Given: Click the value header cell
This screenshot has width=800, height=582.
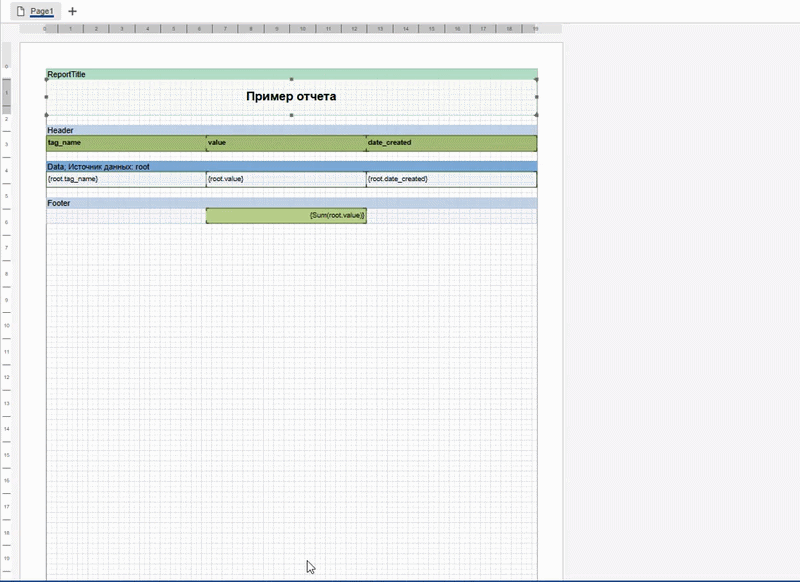Looking at the screenshot, I should click(x=285, y=143).
